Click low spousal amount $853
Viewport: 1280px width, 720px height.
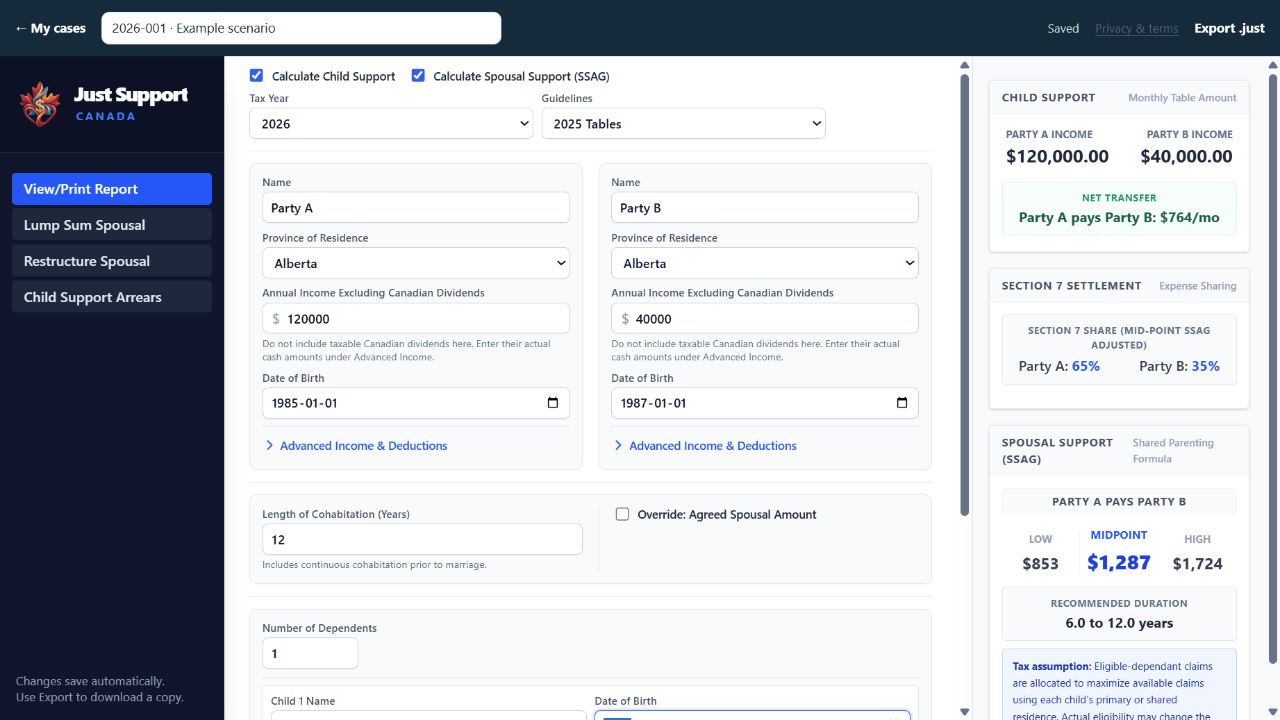pos(1040,564)
